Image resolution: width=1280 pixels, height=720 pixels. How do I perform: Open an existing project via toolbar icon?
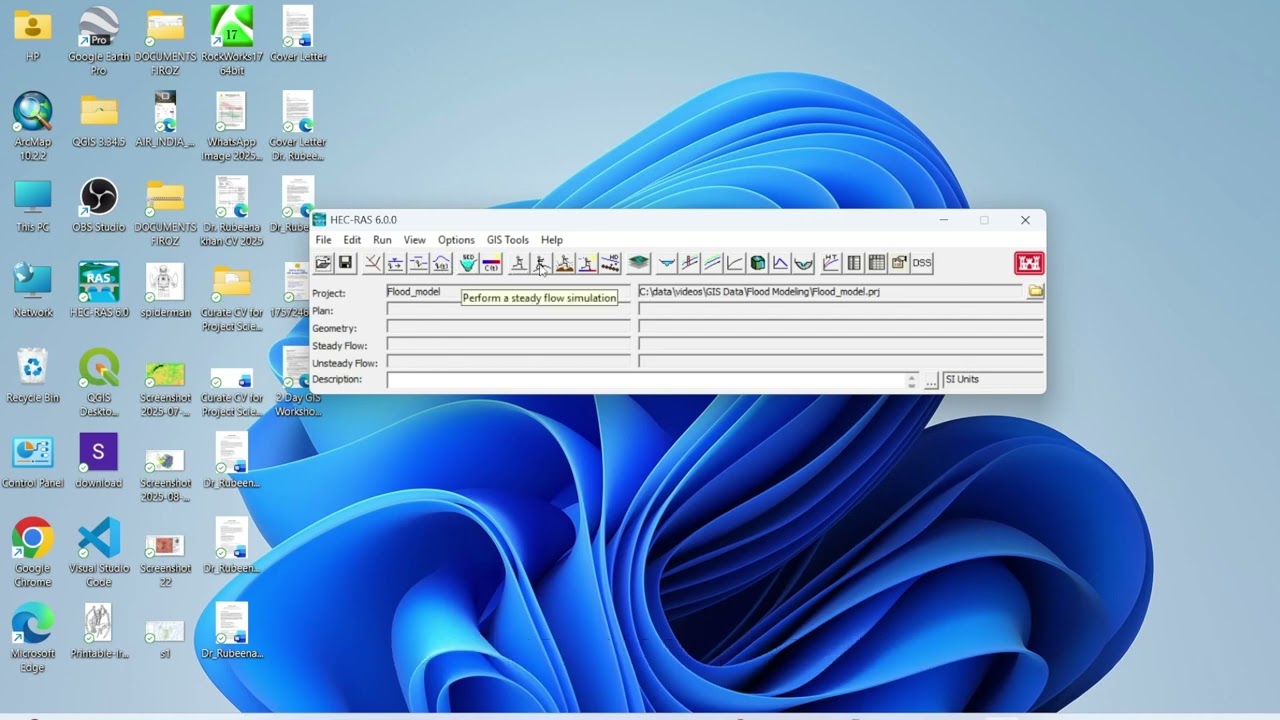323,263
